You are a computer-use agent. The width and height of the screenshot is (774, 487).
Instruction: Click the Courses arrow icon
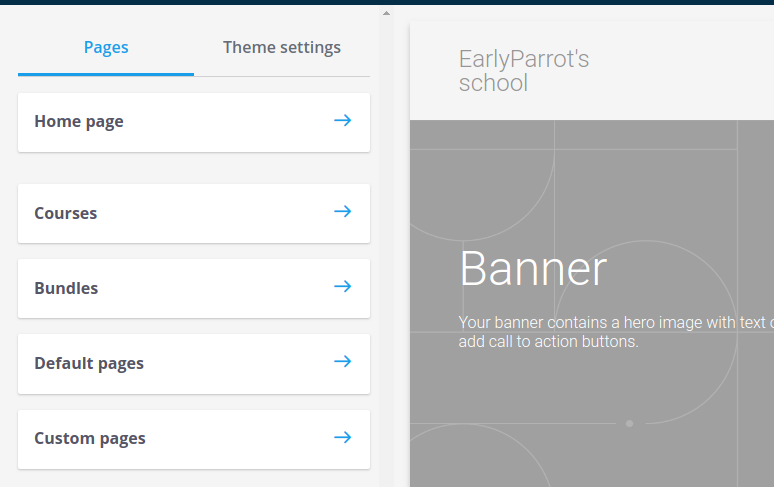point(343,212)
